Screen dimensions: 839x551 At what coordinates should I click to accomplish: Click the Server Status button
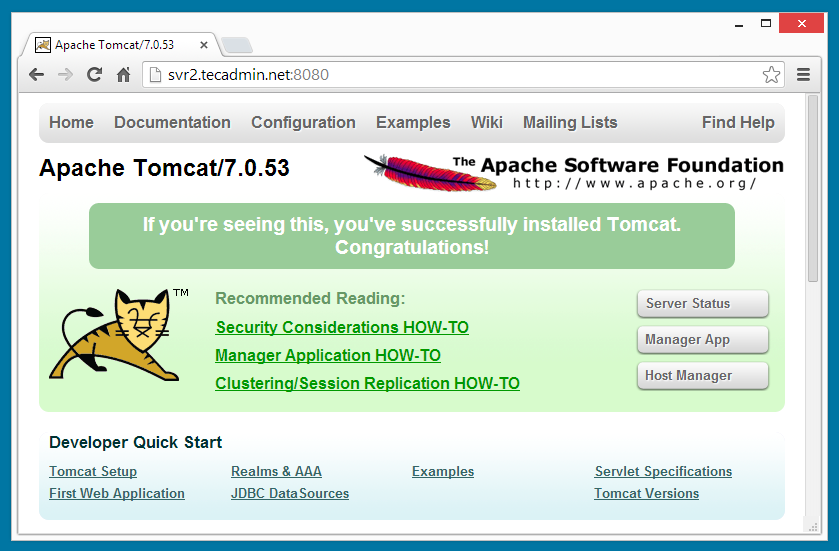(x=703, y=303)
